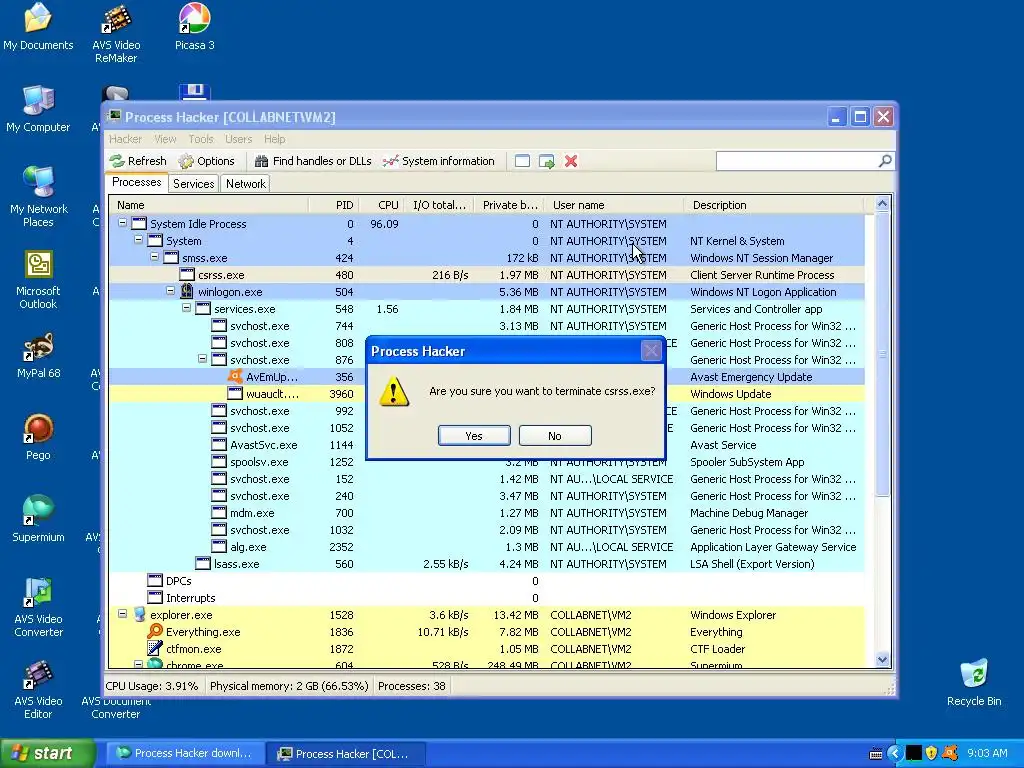This screenshot has width=1024, height=768.
Task: Click the process list scroll up arrow
Action: 882,204
